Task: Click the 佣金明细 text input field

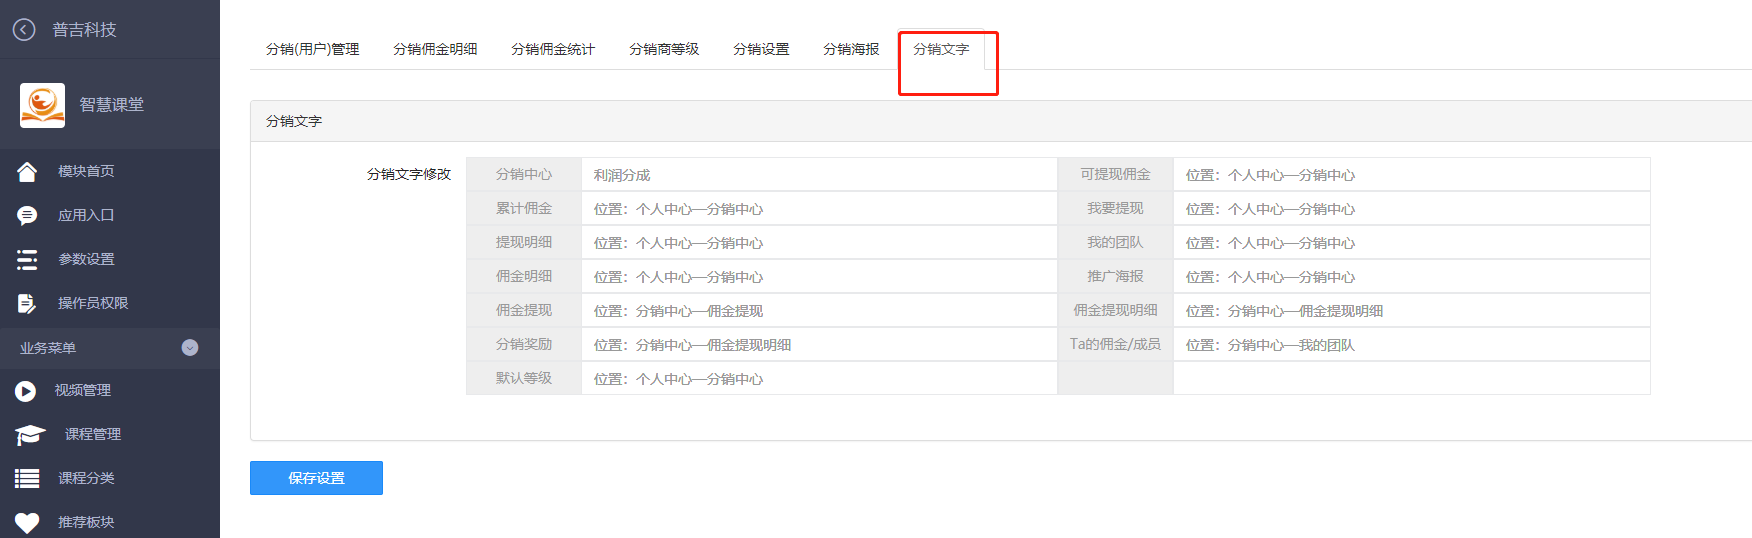Action: pyautogui.click(x=819, y=277)
